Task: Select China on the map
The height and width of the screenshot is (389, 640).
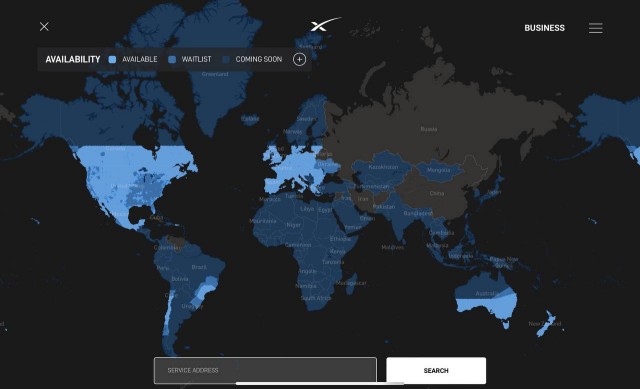Action: coord(437,193)
